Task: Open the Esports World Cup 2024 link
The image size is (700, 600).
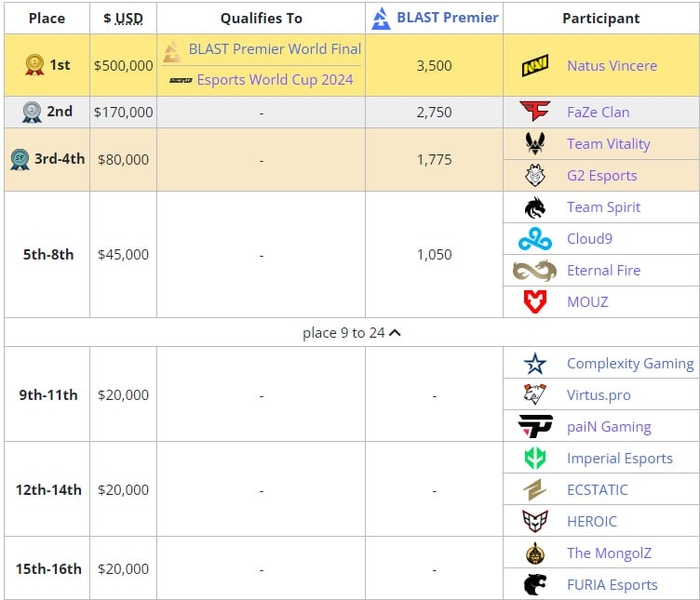Action: coord(275,80)
